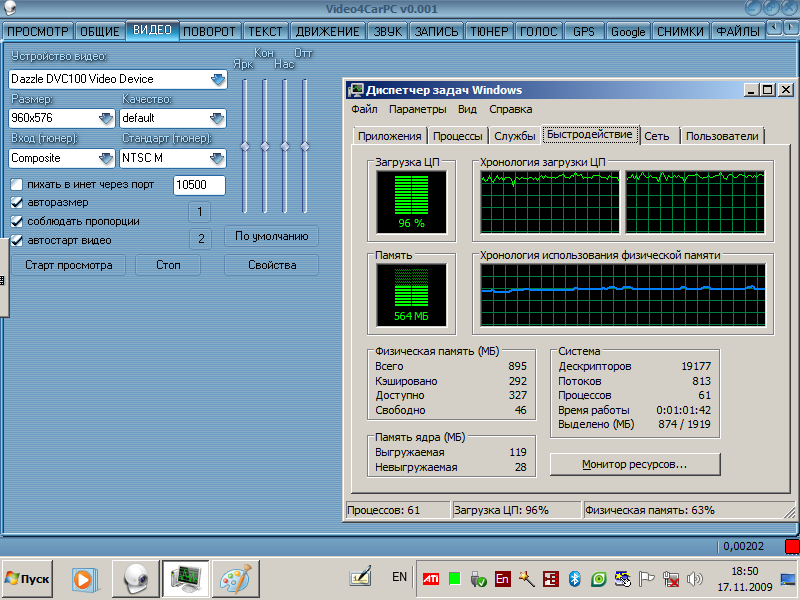Open the Процессы tab in Task Manager
Image resolution: width=800 pixels, height=600 pixels.
[459, 136]
